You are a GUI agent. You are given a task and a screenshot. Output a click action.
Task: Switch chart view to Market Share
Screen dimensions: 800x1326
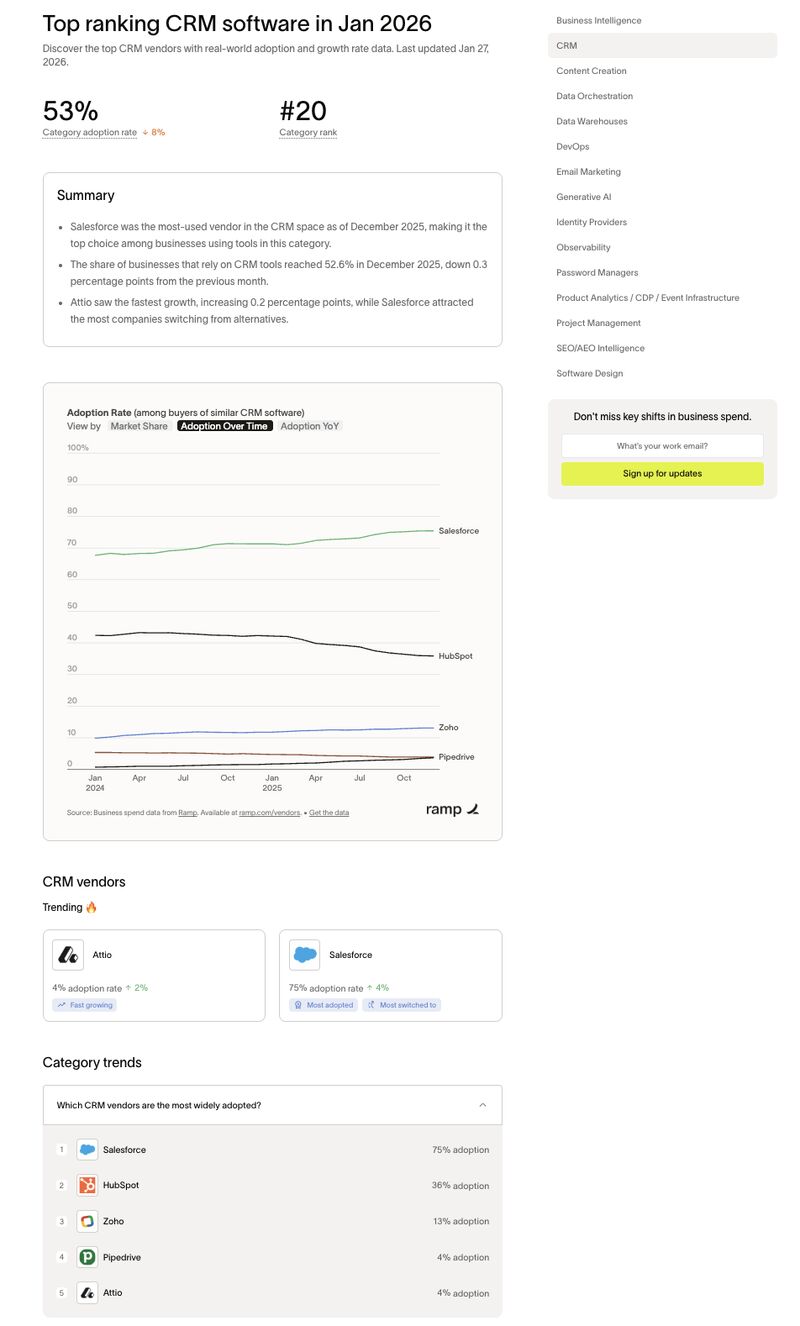point(139,426)
